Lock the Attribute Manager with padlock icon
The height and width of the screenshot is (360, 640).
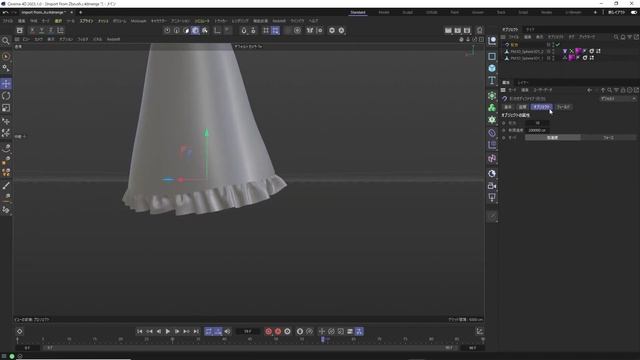click(x=623, y=90)
